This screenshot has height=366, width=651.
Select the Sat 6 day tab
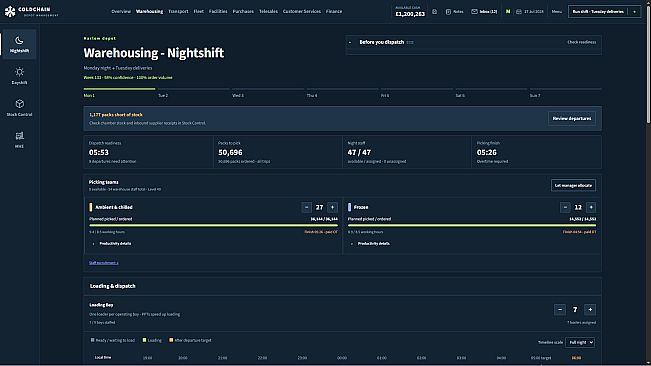491,93
